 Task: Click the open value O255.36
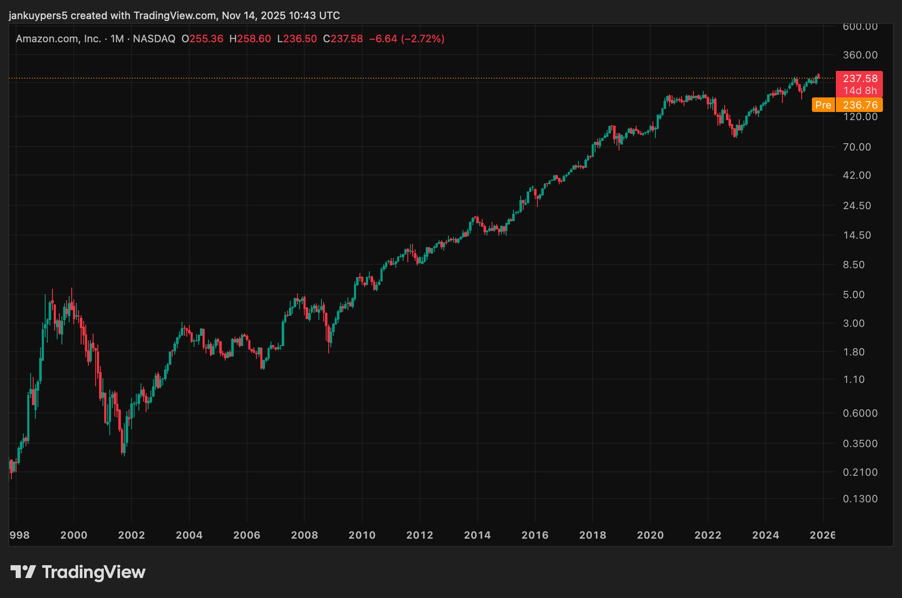(x=202, y=39)
